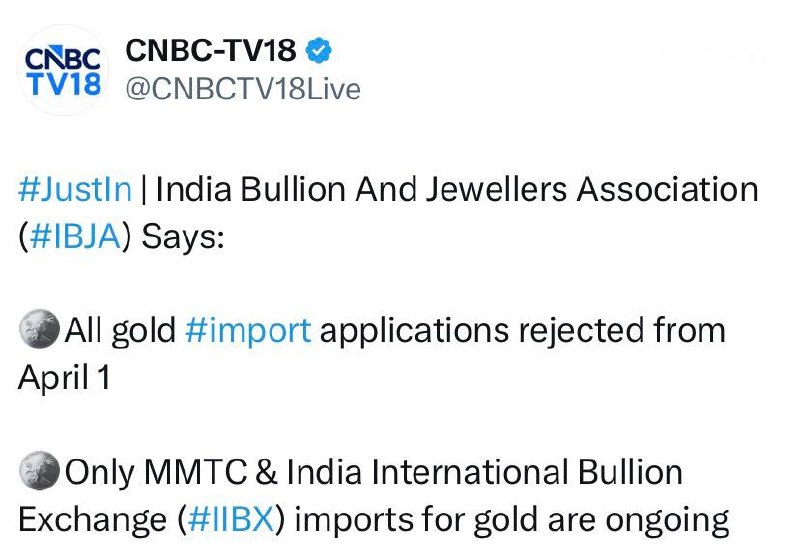The width and height of the screenshot is (800, 557).
Task: Click the CNBC TV18 profile avatar
Action: [x=61, y=69]
